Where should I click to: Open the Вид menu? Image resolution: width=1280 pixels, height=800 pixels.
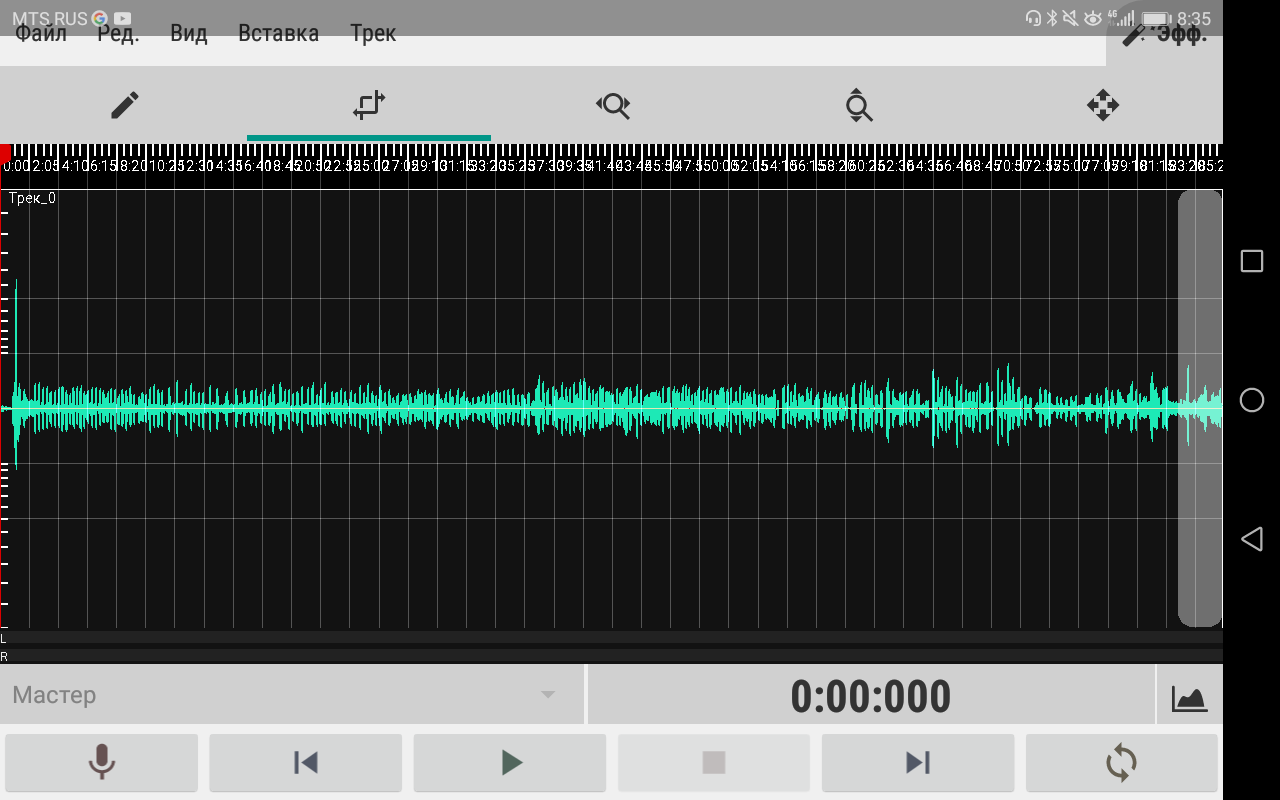point(189,34)
